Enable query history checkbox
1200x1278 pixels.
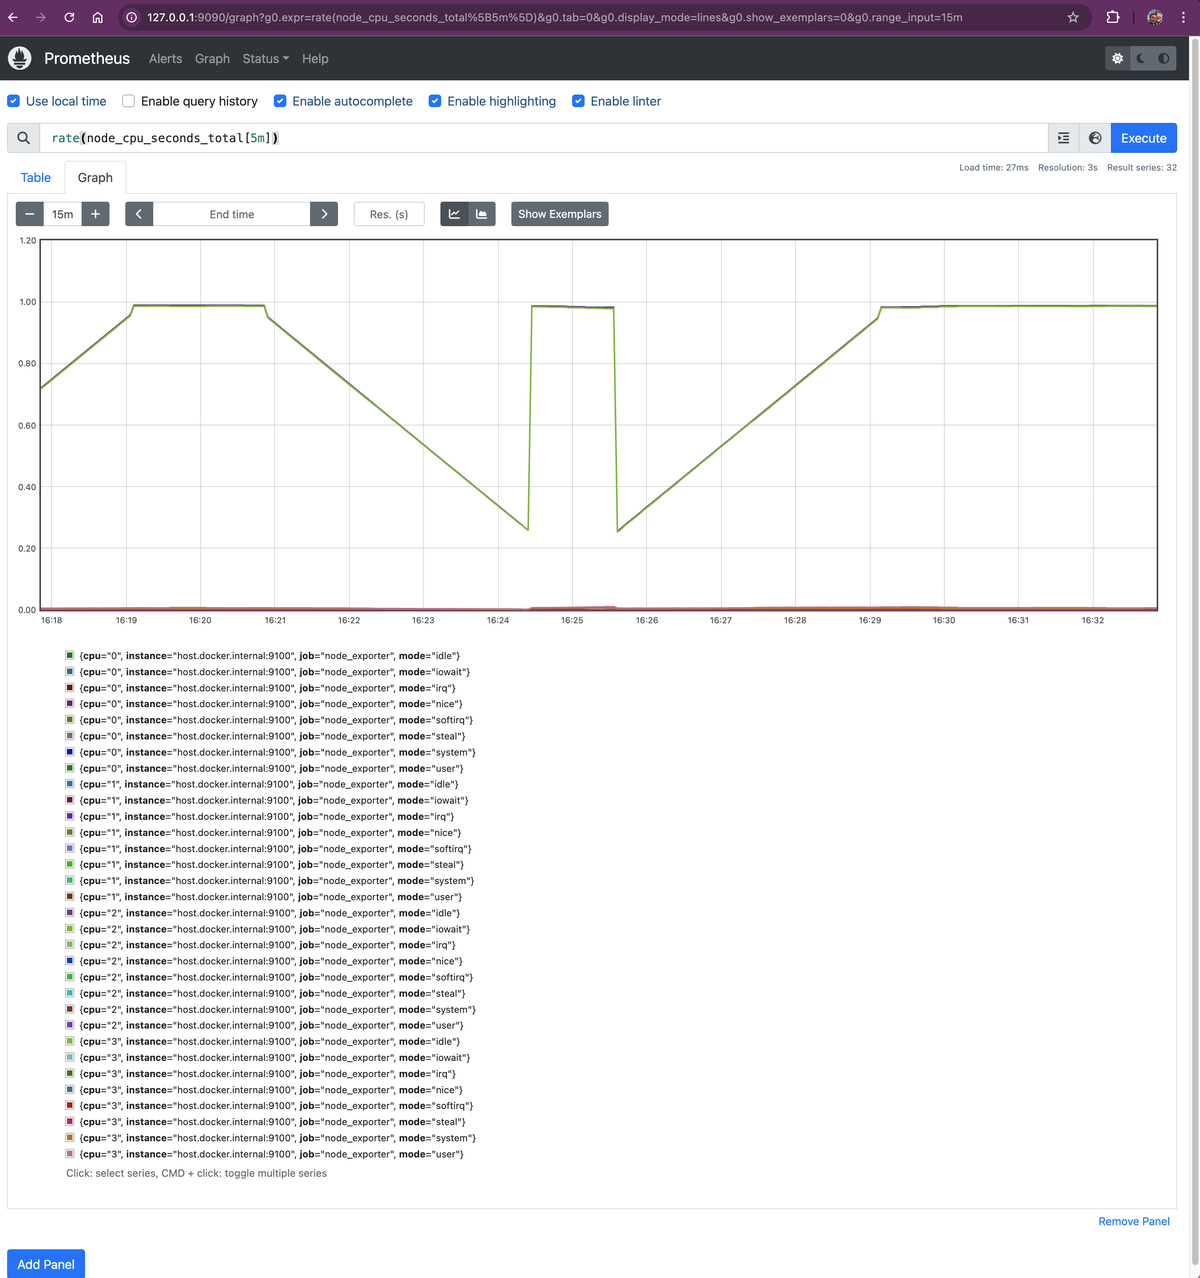pos(128,101)
